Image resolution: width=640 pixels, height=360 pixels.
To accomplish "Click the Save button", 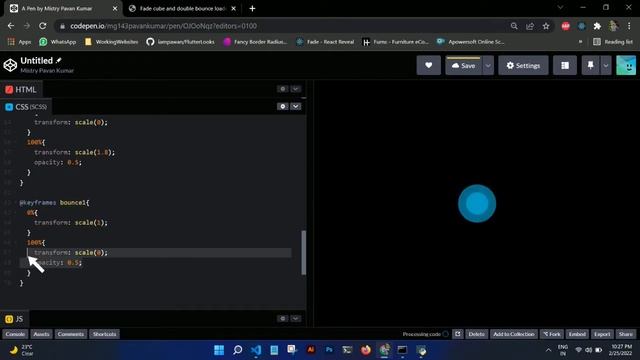I will (464, 65).
